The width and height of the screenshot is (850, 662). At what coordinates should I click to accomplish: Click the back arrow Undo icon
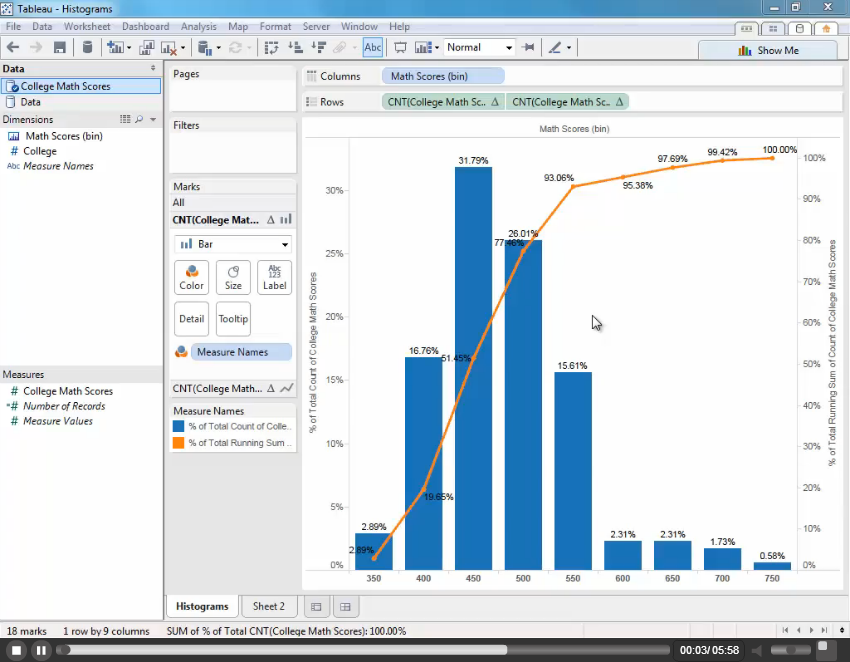[x=13, y=47]
